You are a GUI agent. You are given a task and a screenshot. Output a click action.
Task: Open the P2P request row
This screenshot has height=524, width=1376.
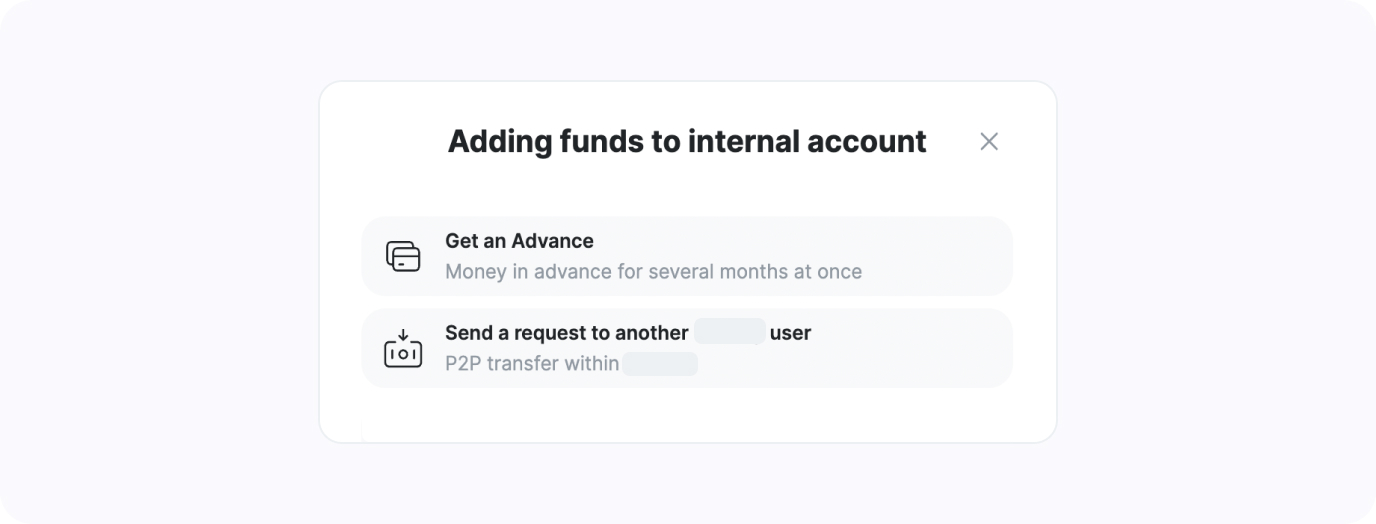click(687, 348)
